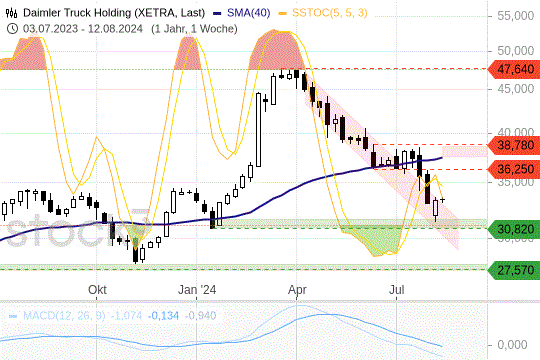Toggle the SSTOC(5, 5, 3) indicator label
This screenshot has width=540, height=360.
(x=330, y=13)
